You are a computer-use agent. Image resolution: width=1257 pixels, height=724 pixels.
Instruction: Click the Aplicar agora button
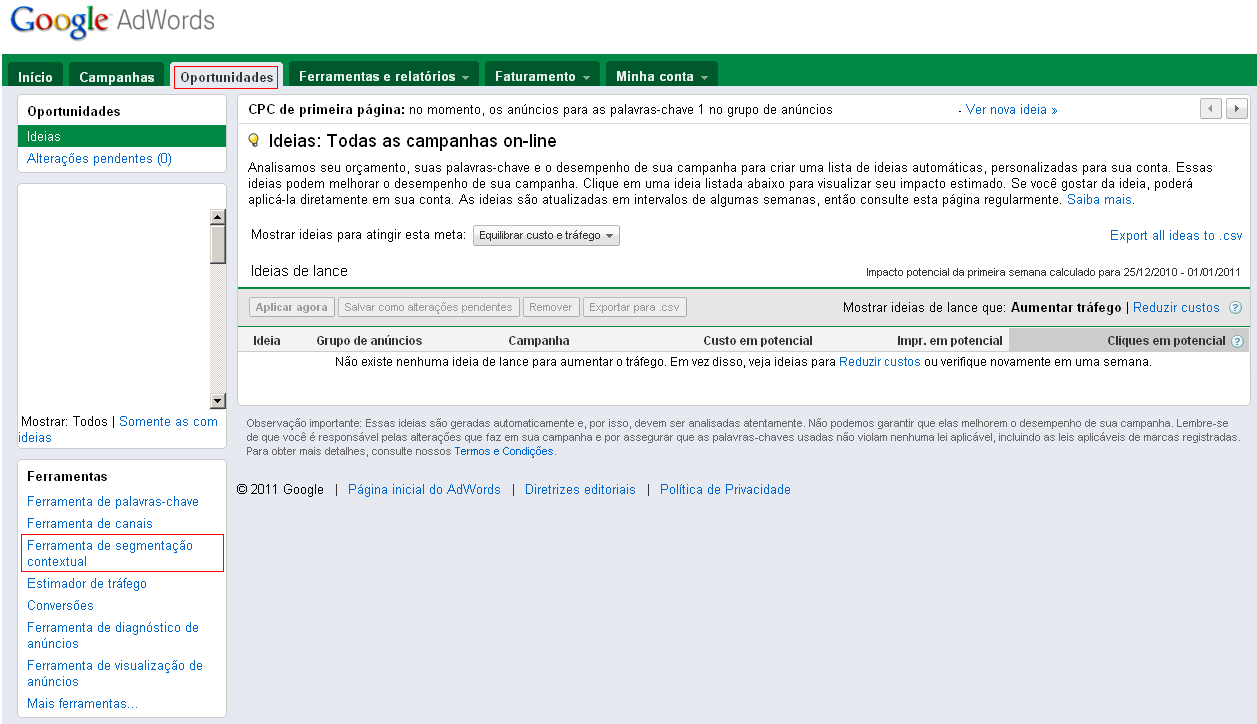(x=291, y=307)
